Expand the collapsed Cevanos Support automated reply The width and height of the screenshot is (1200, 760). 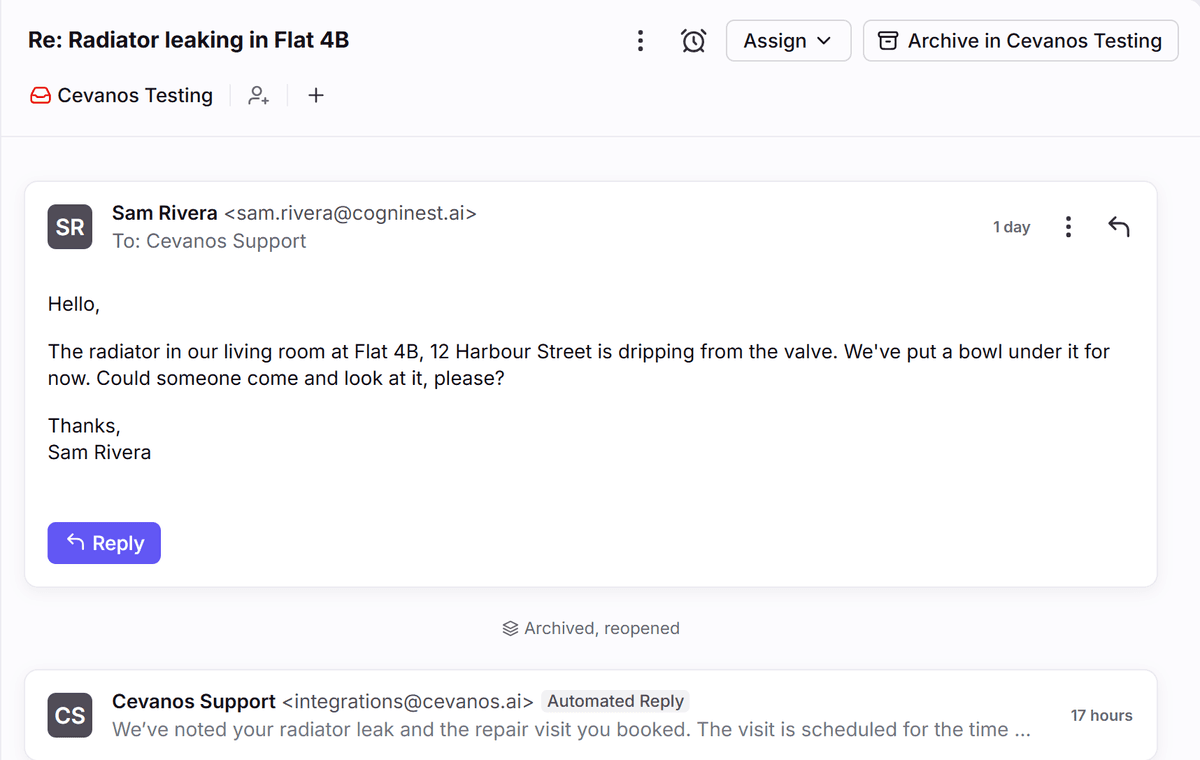591,715
